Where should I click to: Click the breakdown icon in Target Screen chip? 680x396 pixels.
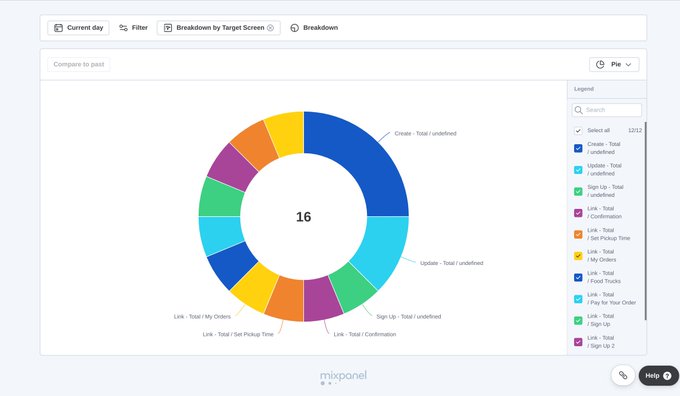[x=168, y=28]
